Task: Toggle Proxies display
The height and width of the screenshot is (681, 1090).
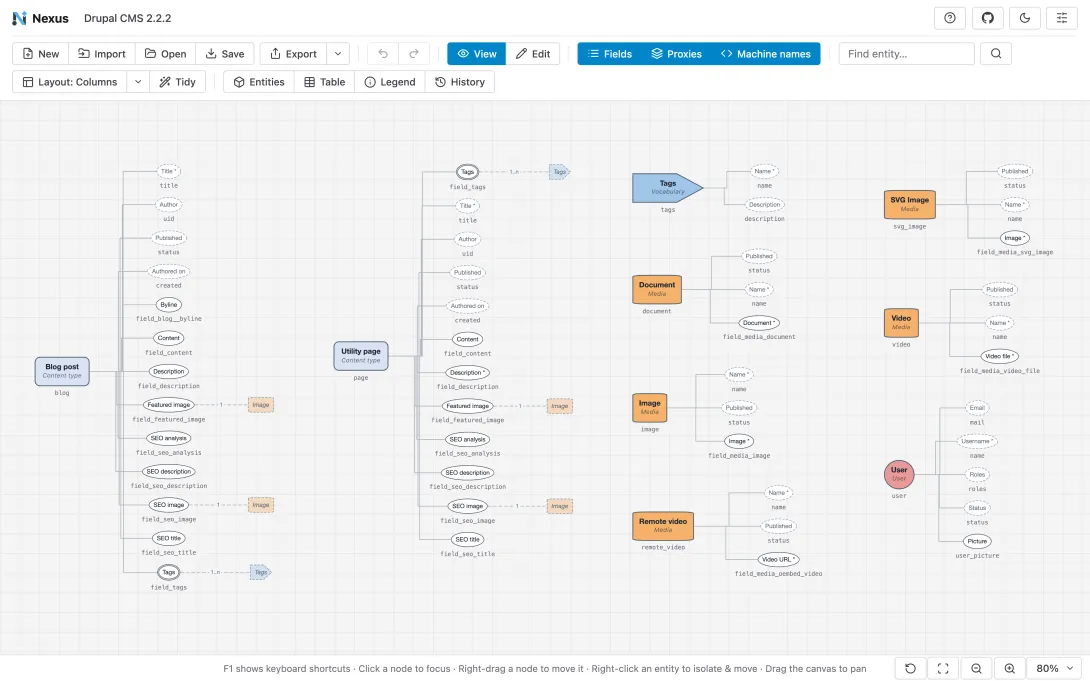Action: (676, 54)
